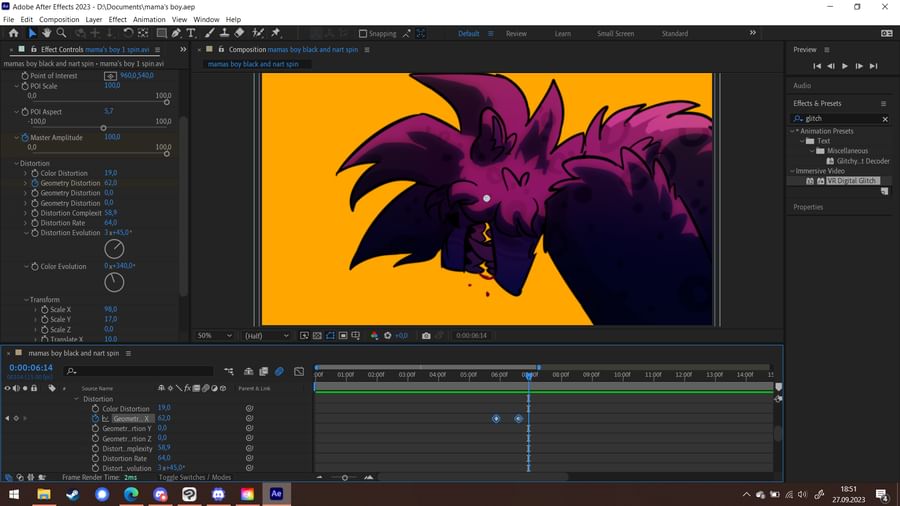Take a snapshot with camera icon

(x=426, y=336)
